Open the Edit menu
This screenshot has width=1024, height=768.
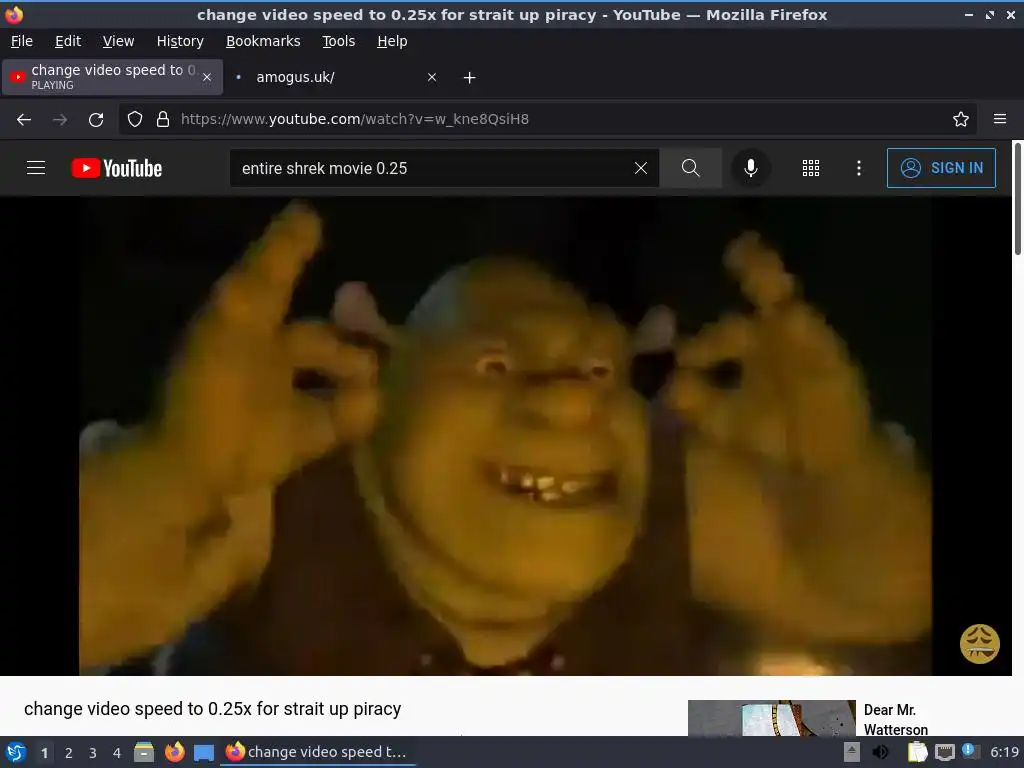click(68, 41)
